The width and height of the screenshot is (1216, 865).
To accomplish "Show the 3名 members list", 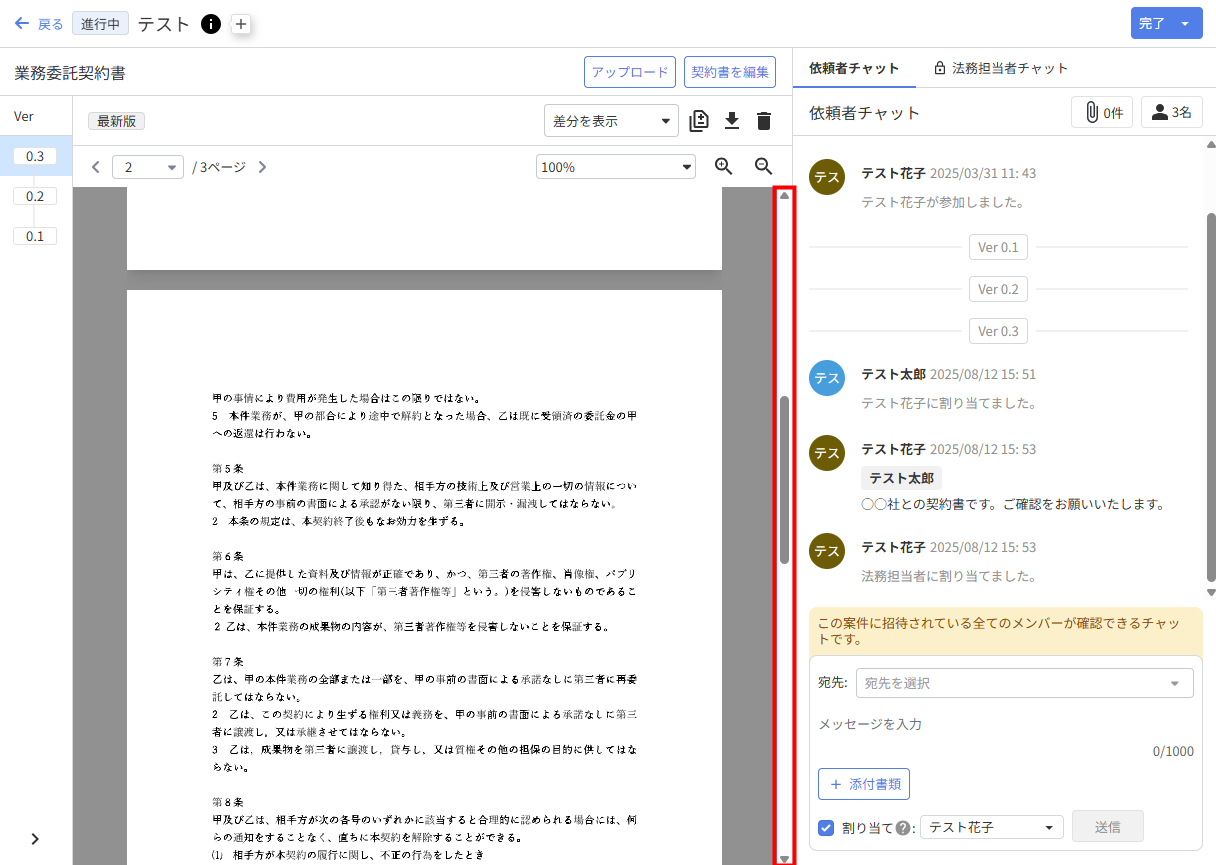I will click(1171, 113).
